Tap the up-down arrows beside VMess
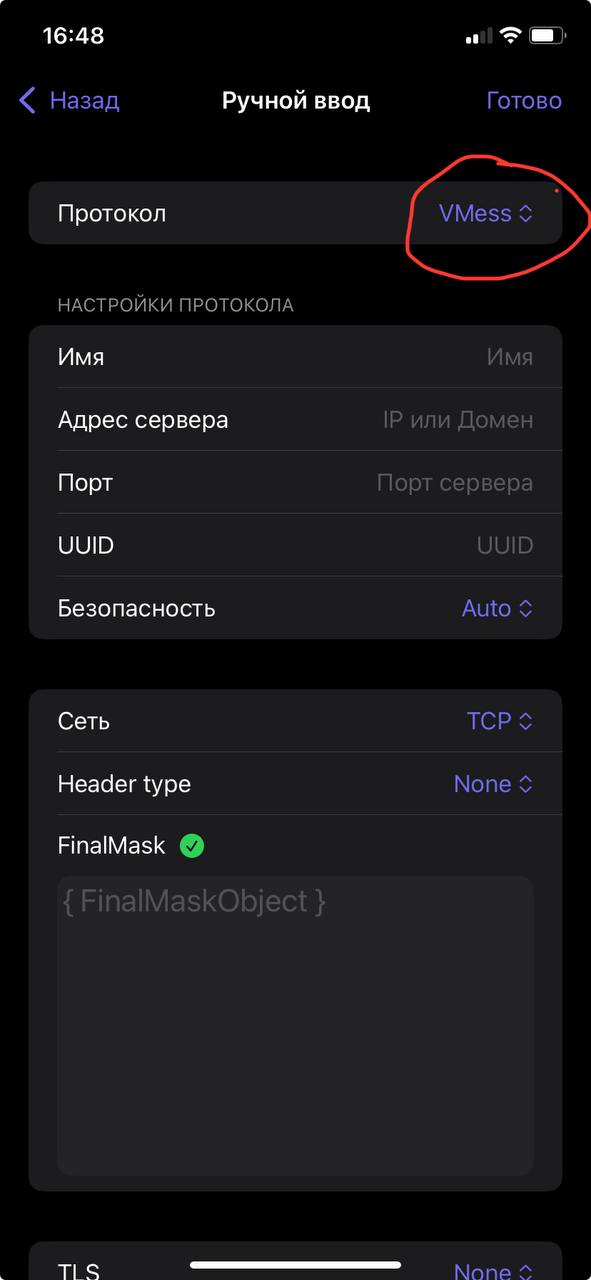 pyautogui.click(x=525, y=214)
